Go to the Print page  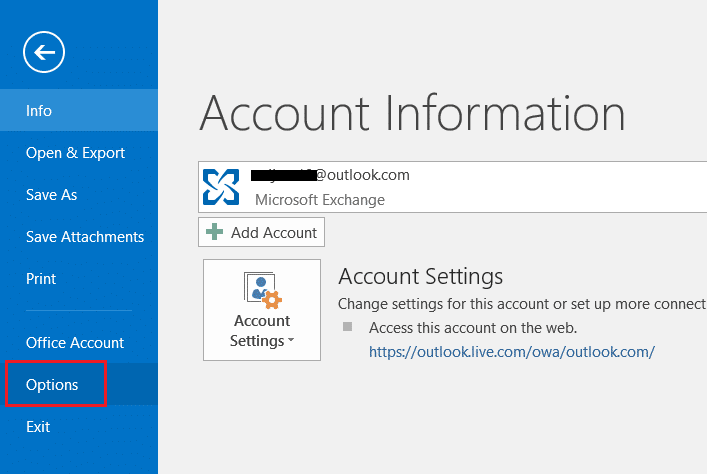[x=41, y=279]
